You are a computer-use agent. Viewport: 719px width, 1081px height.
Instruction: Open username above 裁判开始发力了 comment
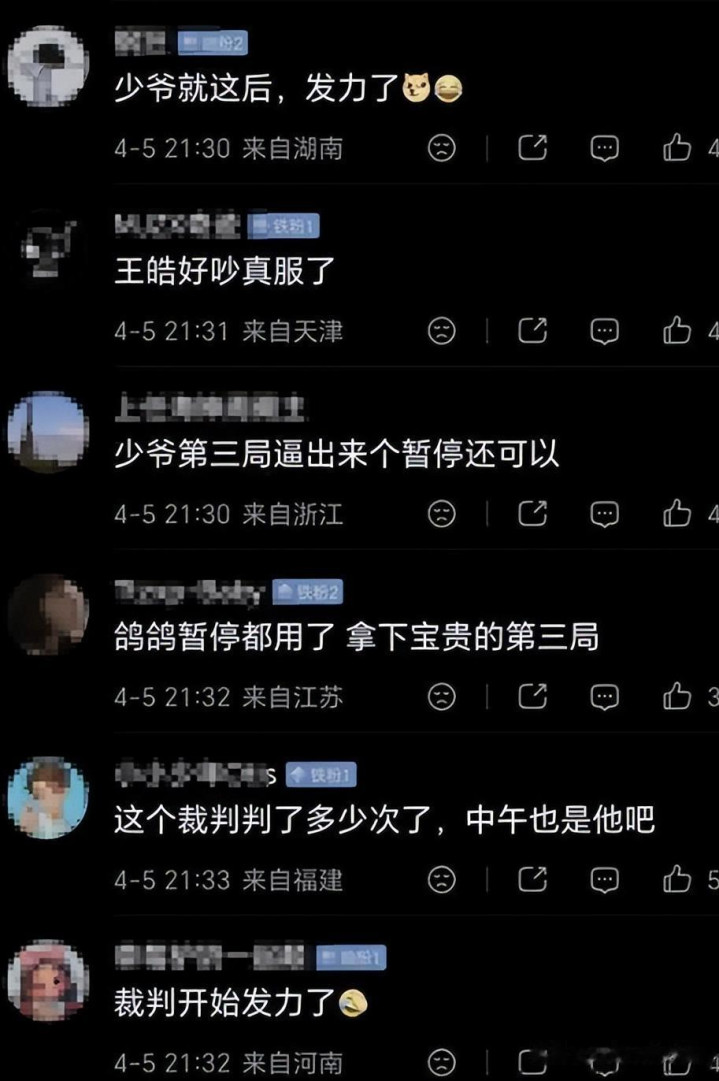point(209,957)
